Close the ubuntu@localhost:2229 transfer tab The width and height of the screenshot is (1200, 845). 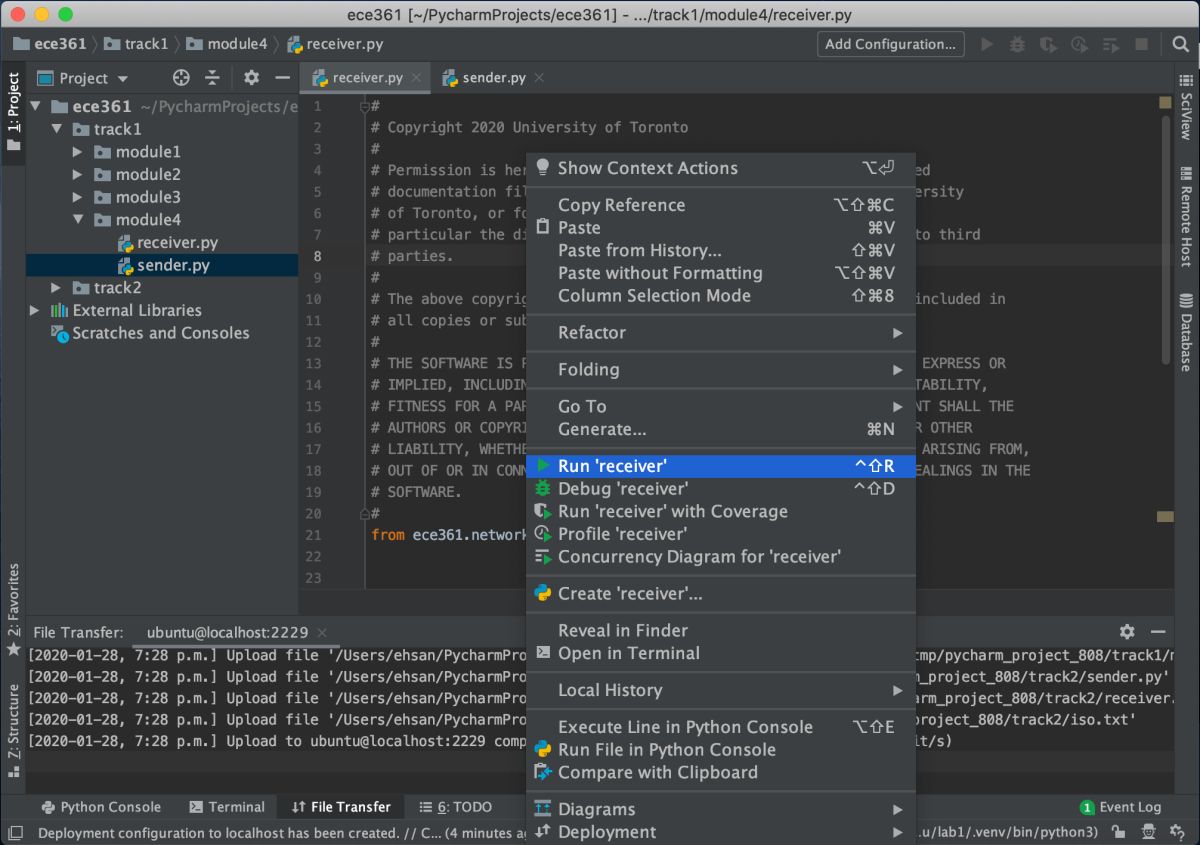(322, 633)
